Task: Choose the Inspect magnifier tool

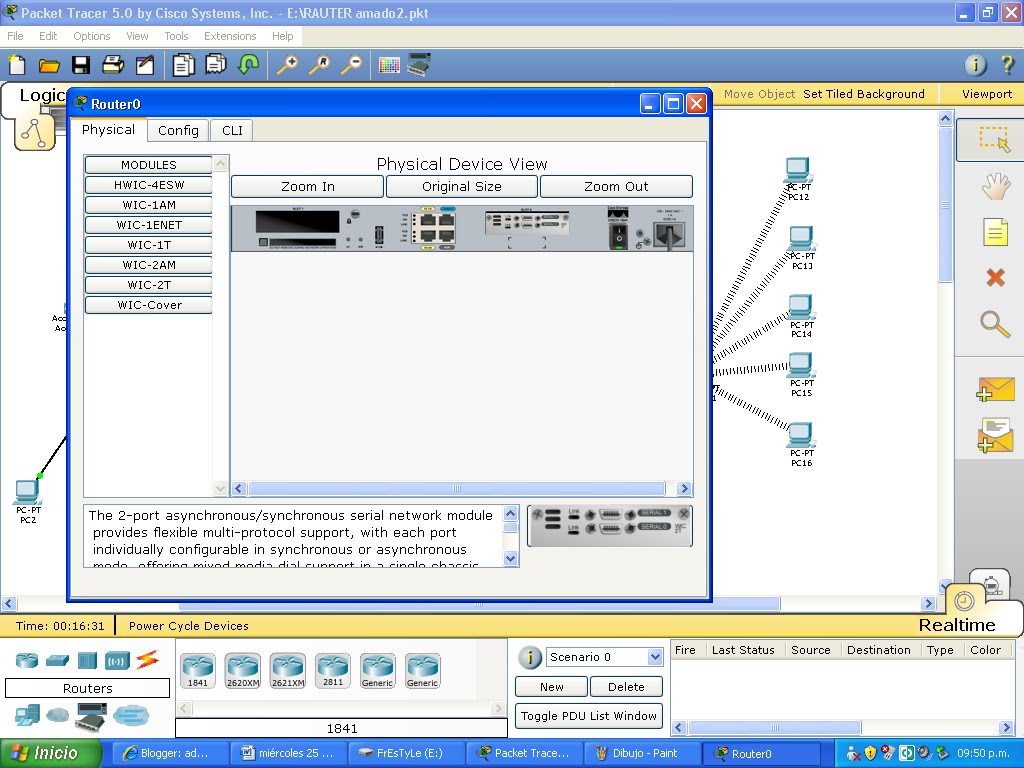Action: click(995, 324)
